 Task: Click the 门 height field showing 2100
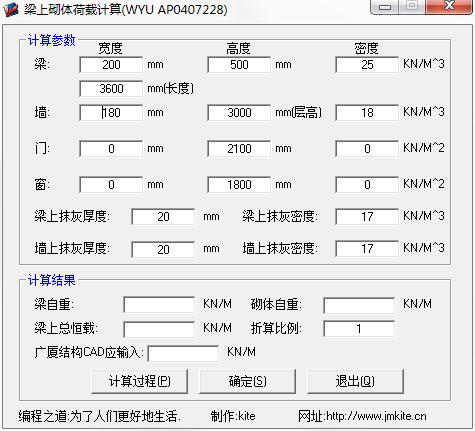(x=239, y=149)
